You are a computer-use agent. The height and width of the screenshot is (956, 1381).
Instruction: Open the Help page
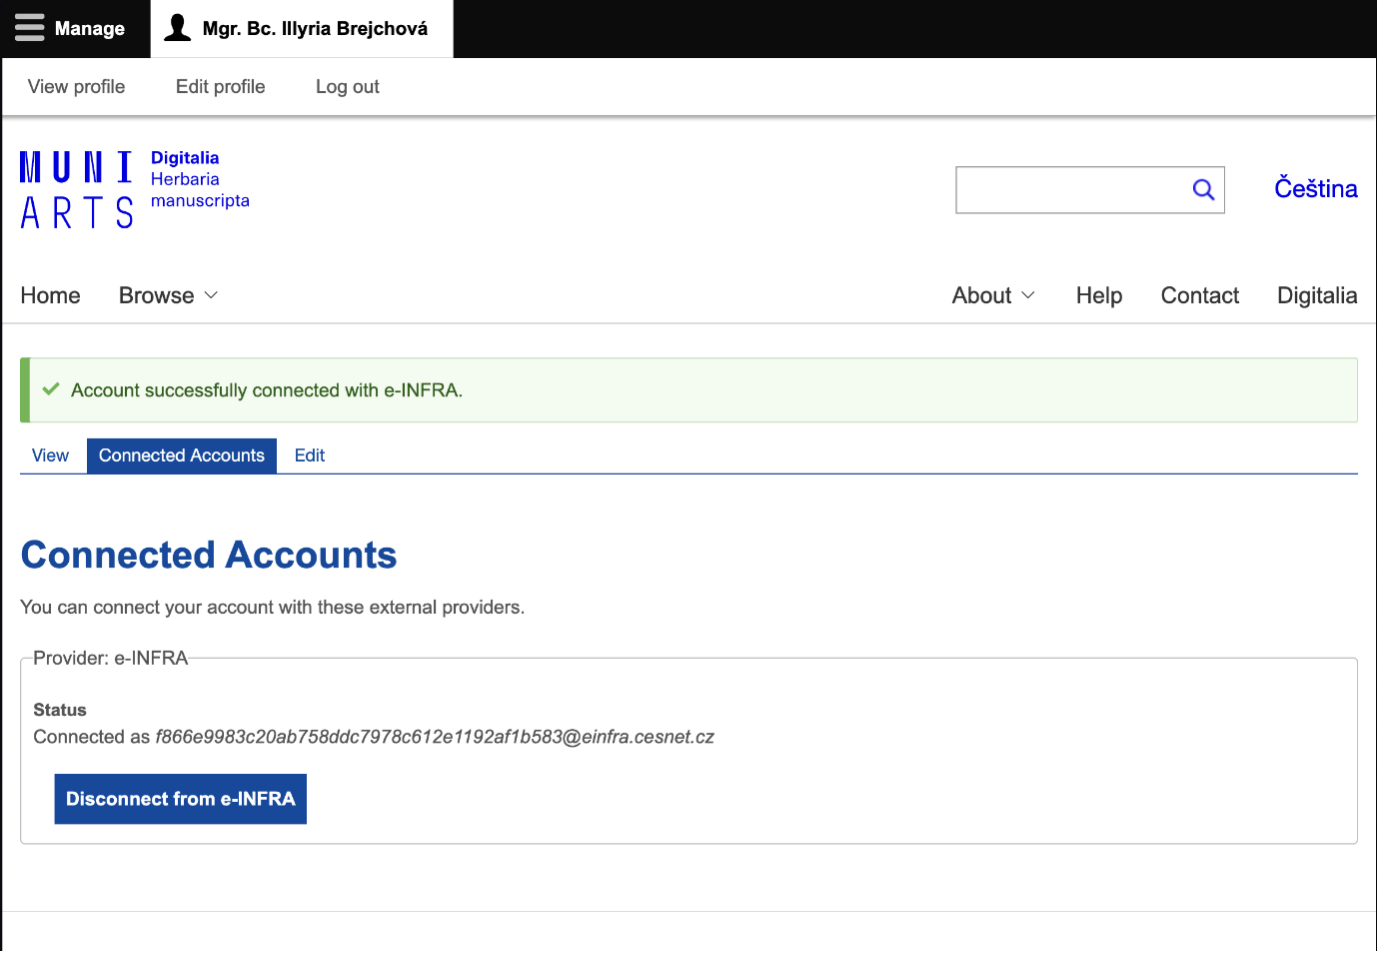pos(1098,296)
